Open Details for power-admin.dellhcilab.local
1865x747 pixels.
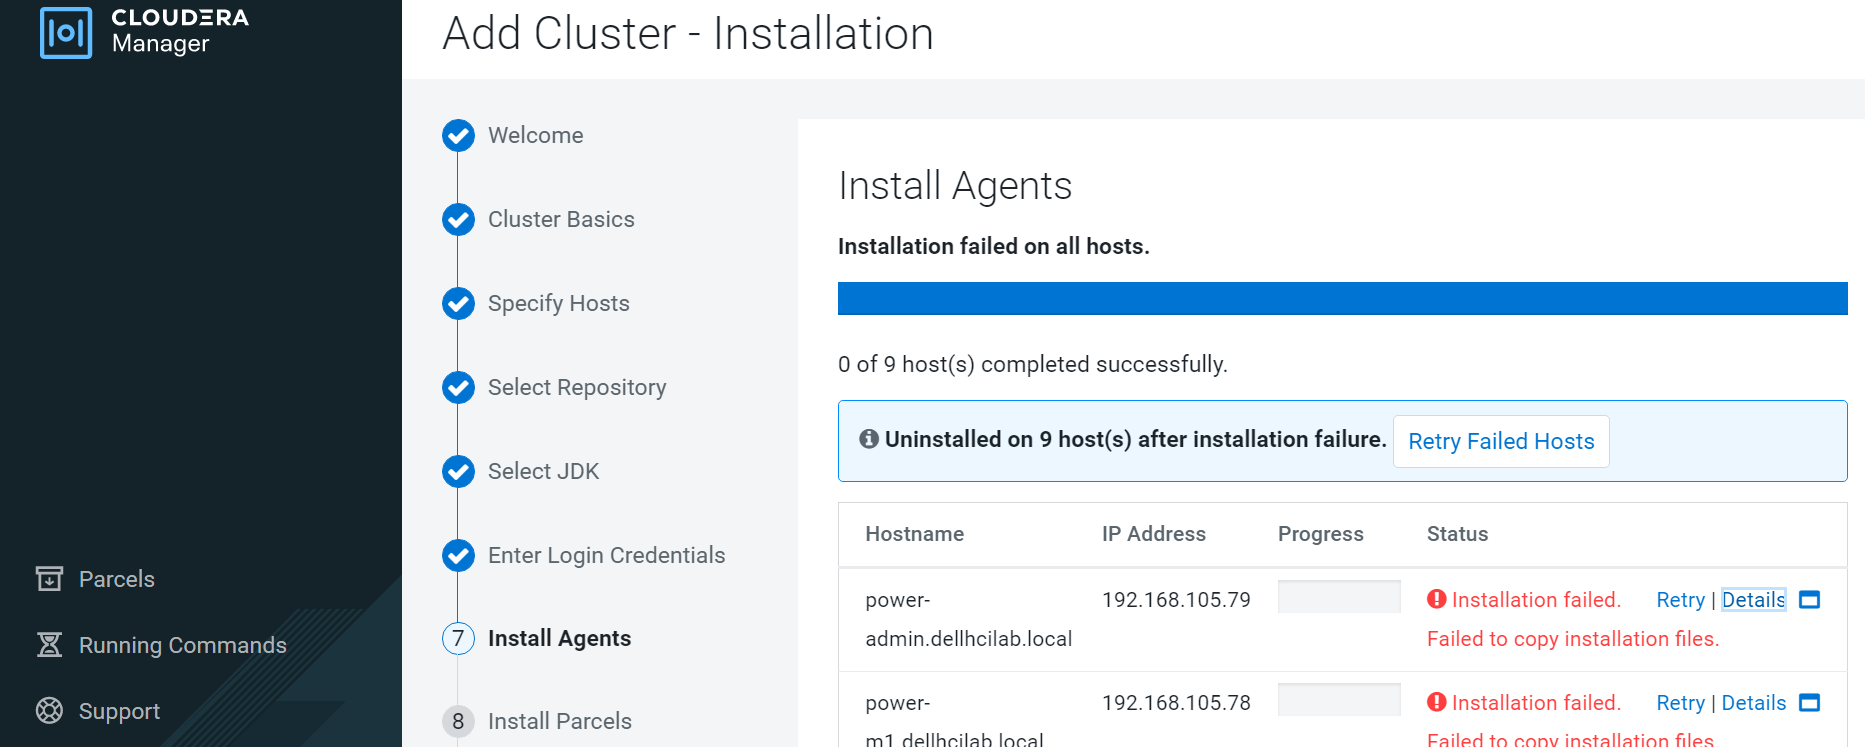point(1753,600)
